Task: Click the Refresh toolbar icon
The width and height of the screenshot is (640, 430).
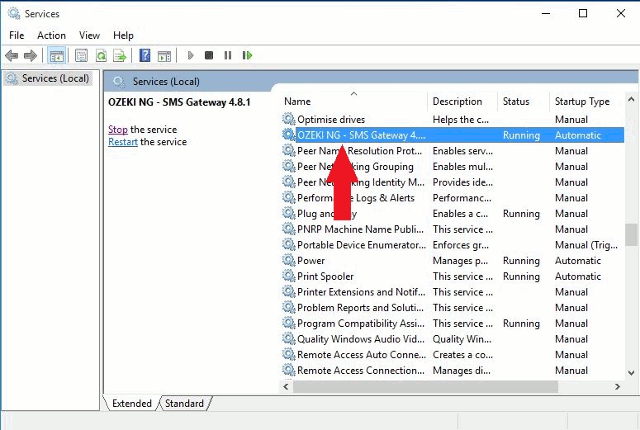Action: (101, 55)
